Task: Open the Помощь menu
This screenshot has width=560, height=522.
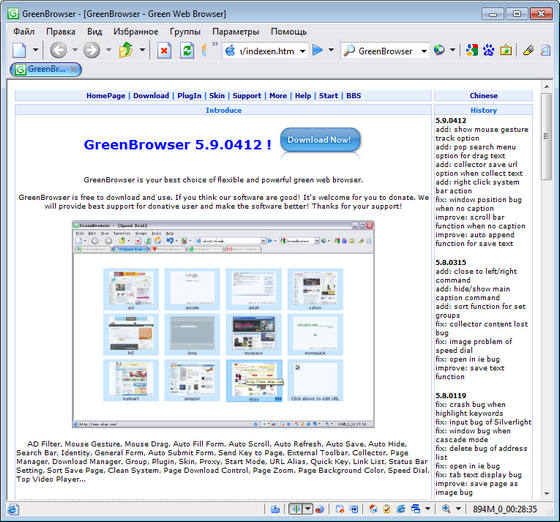Action: [289, 31]
